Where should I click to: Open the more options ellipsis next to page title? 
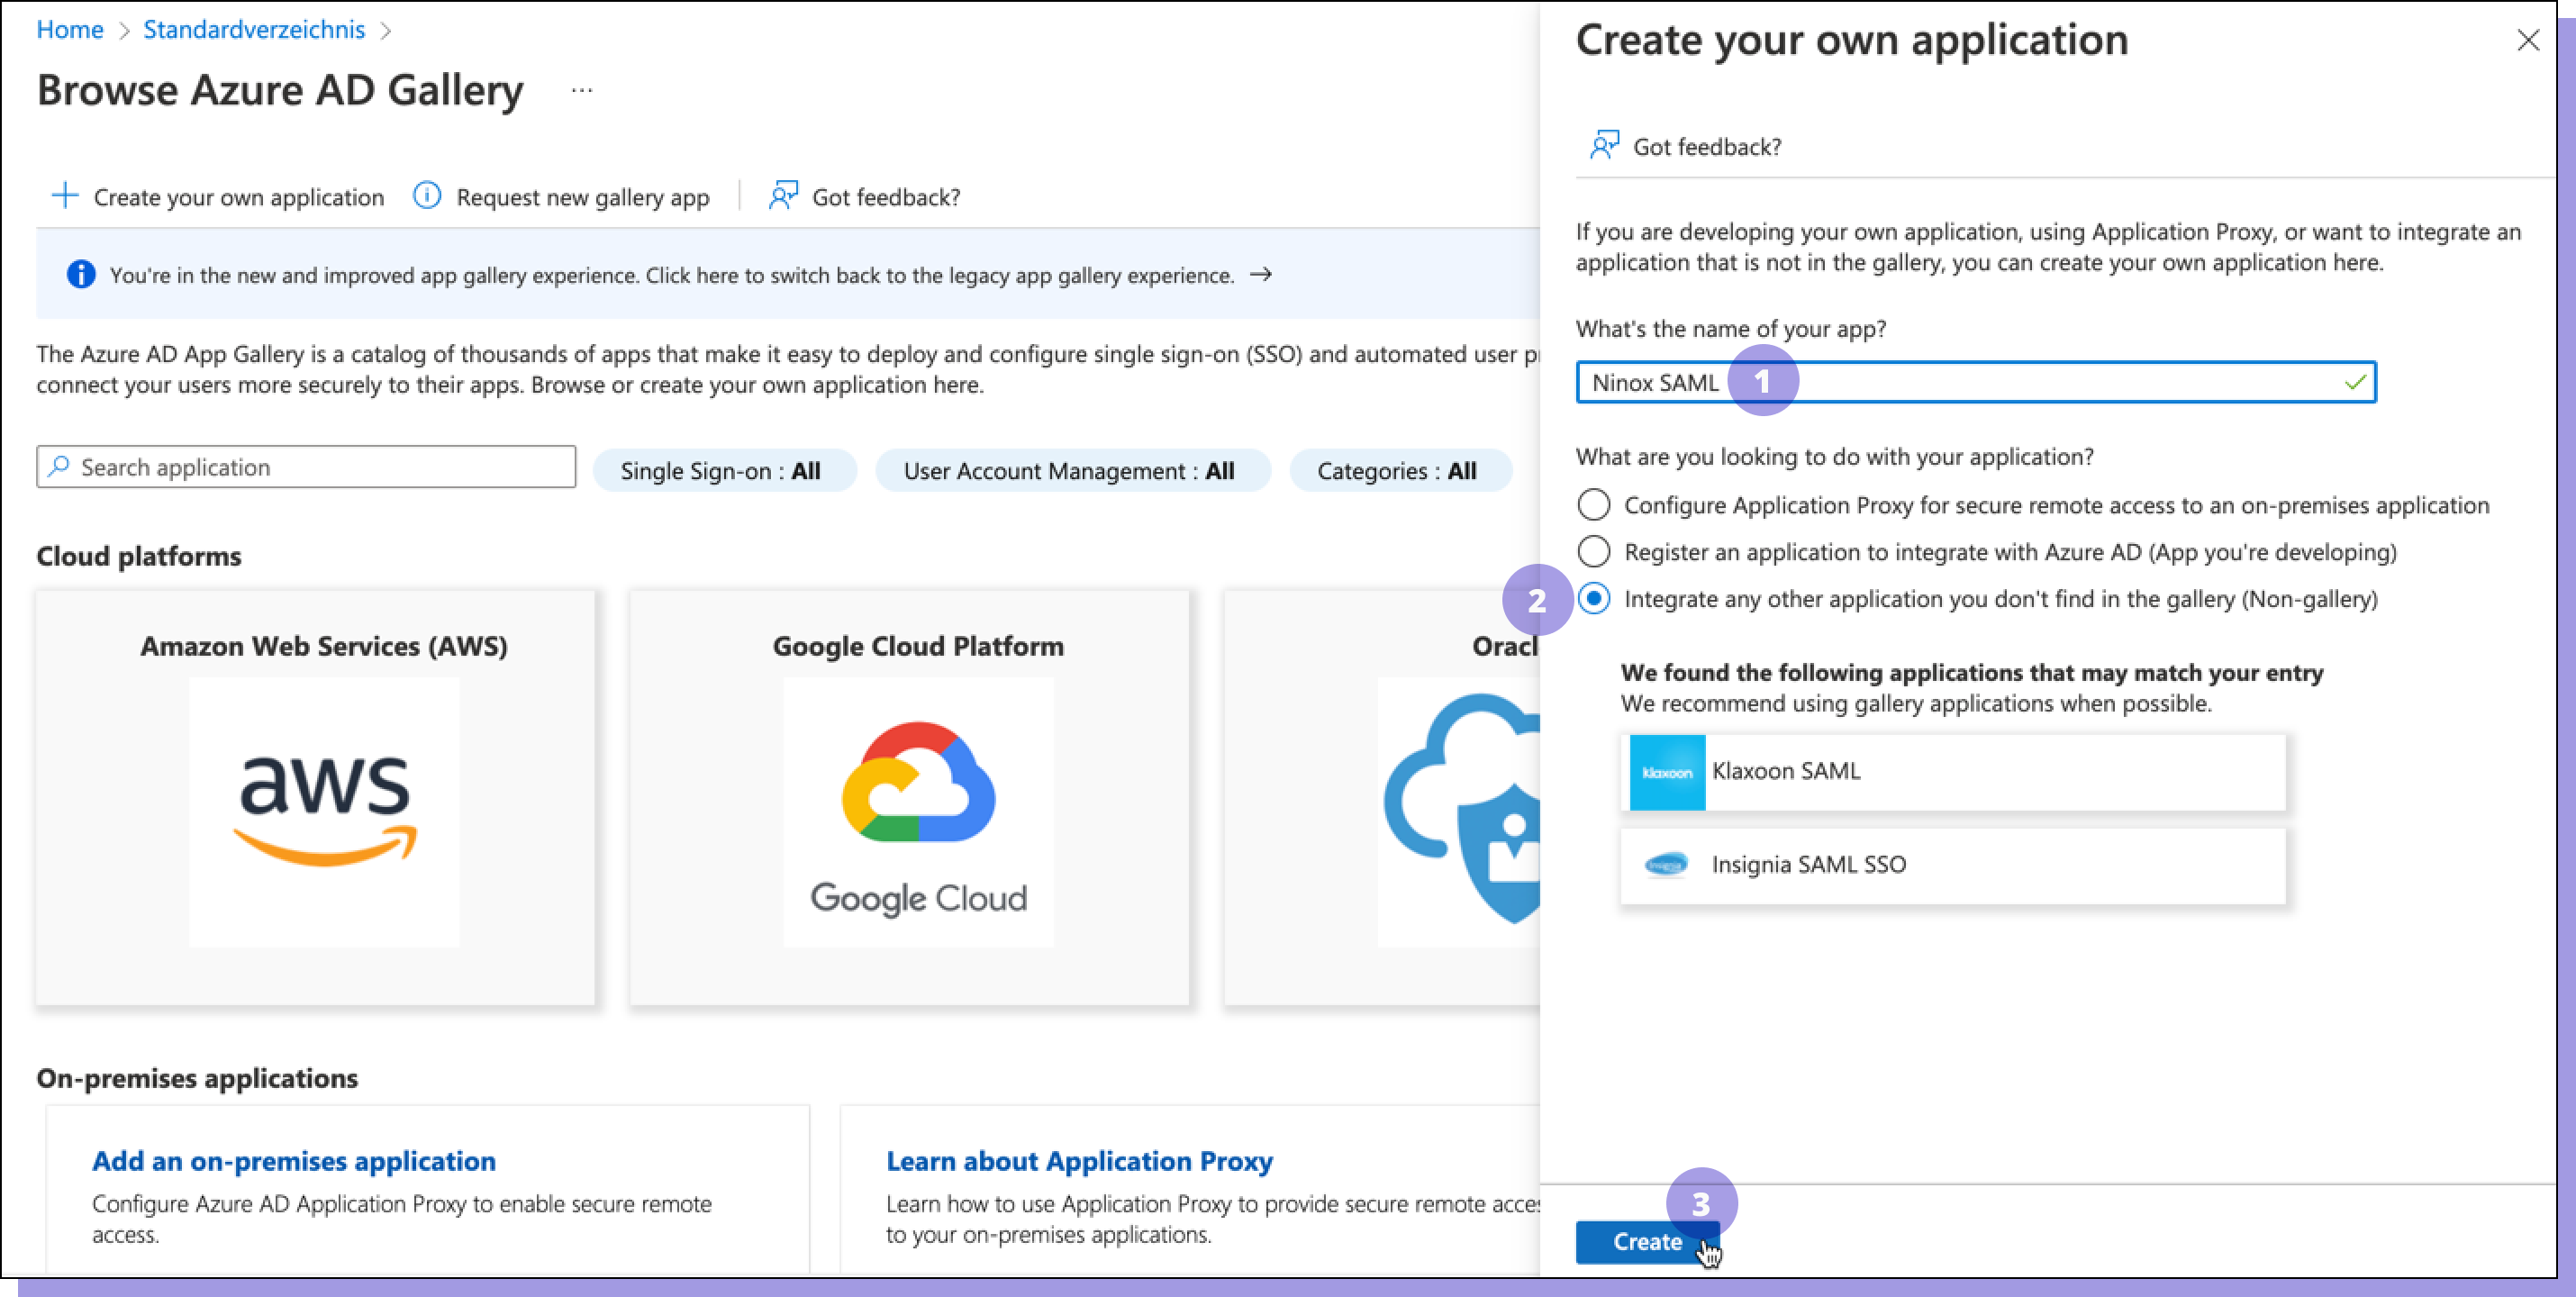click(x=582, y=91)
